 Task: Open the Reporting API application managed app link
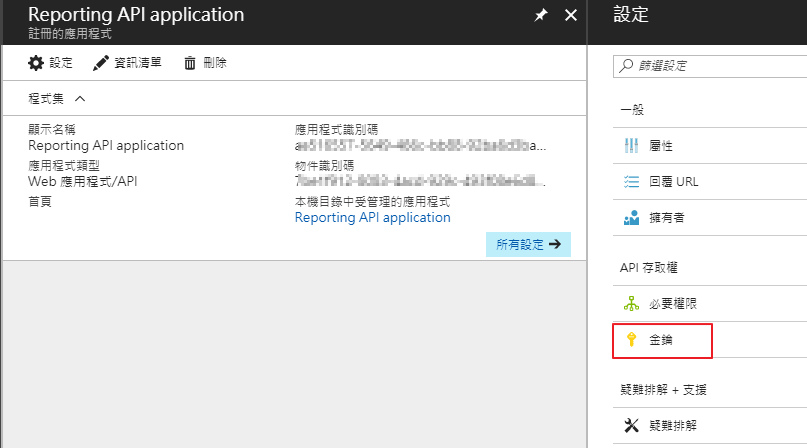pos(372,217)
